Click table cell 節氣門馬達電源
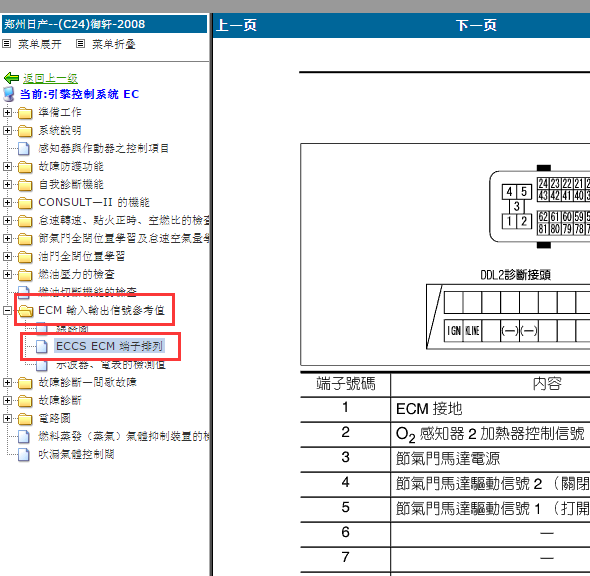This screenshot has width=590, height=576. (x=448, y=459)
